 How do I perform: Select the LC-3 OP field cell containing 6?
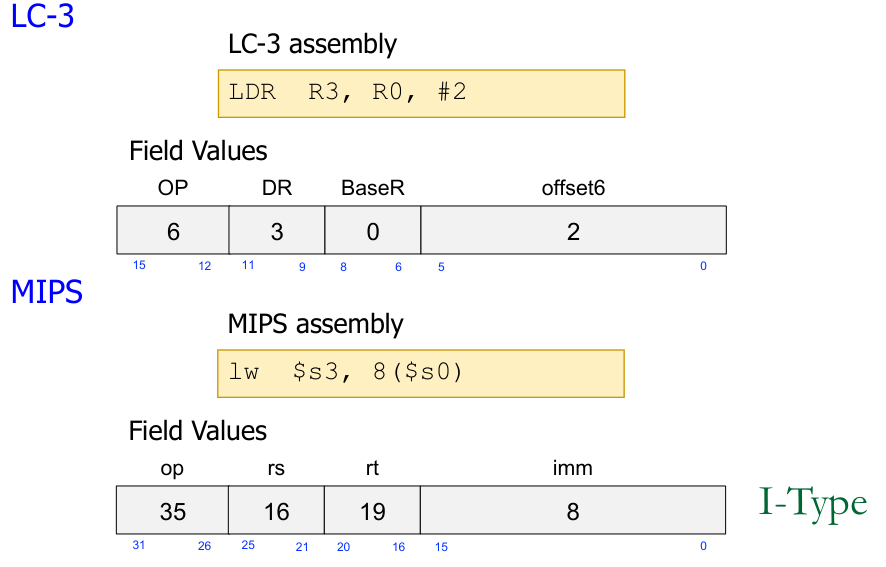[x=173, y=231]
